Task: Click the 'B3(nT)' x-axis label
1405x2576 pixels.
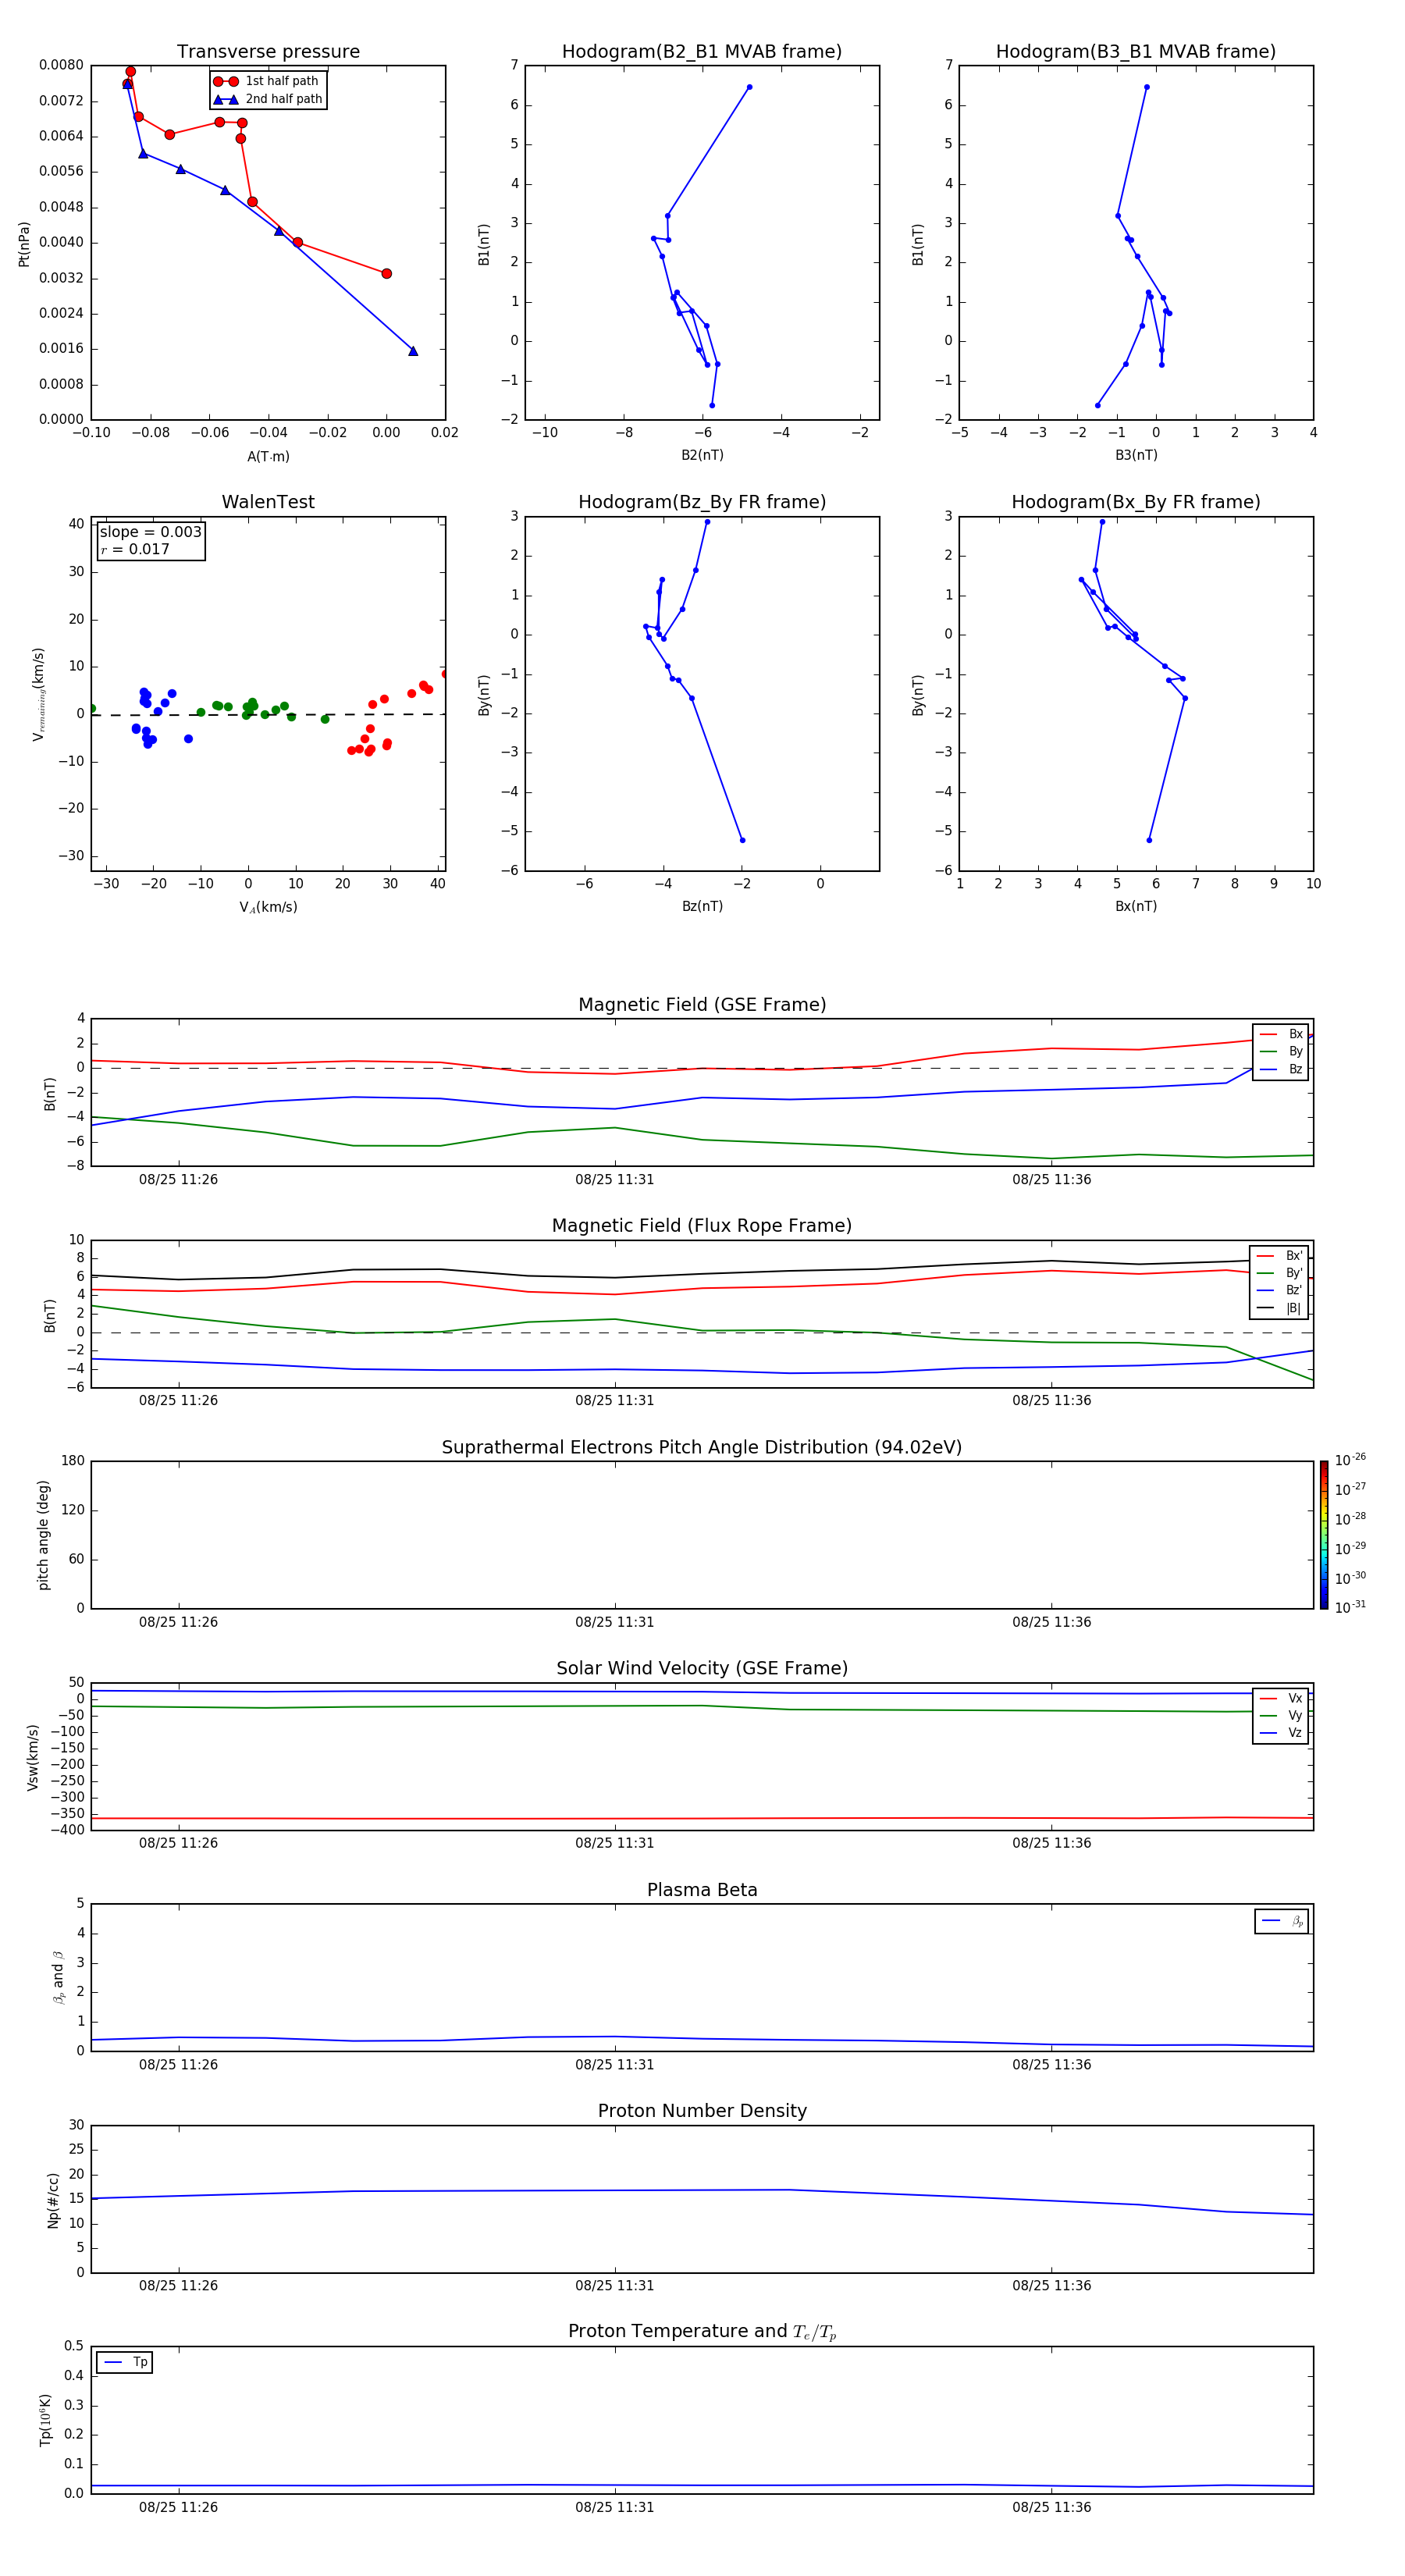Action: [1136, 455]
